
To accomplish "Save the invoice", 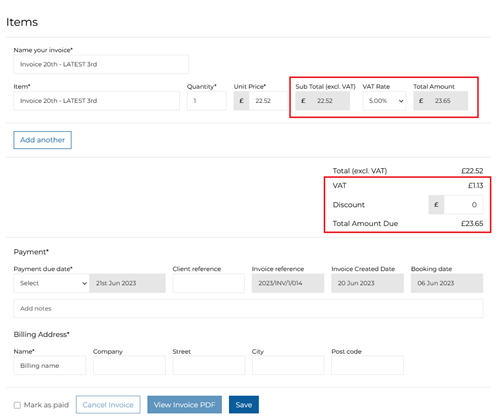I will (x=244, y=405).
